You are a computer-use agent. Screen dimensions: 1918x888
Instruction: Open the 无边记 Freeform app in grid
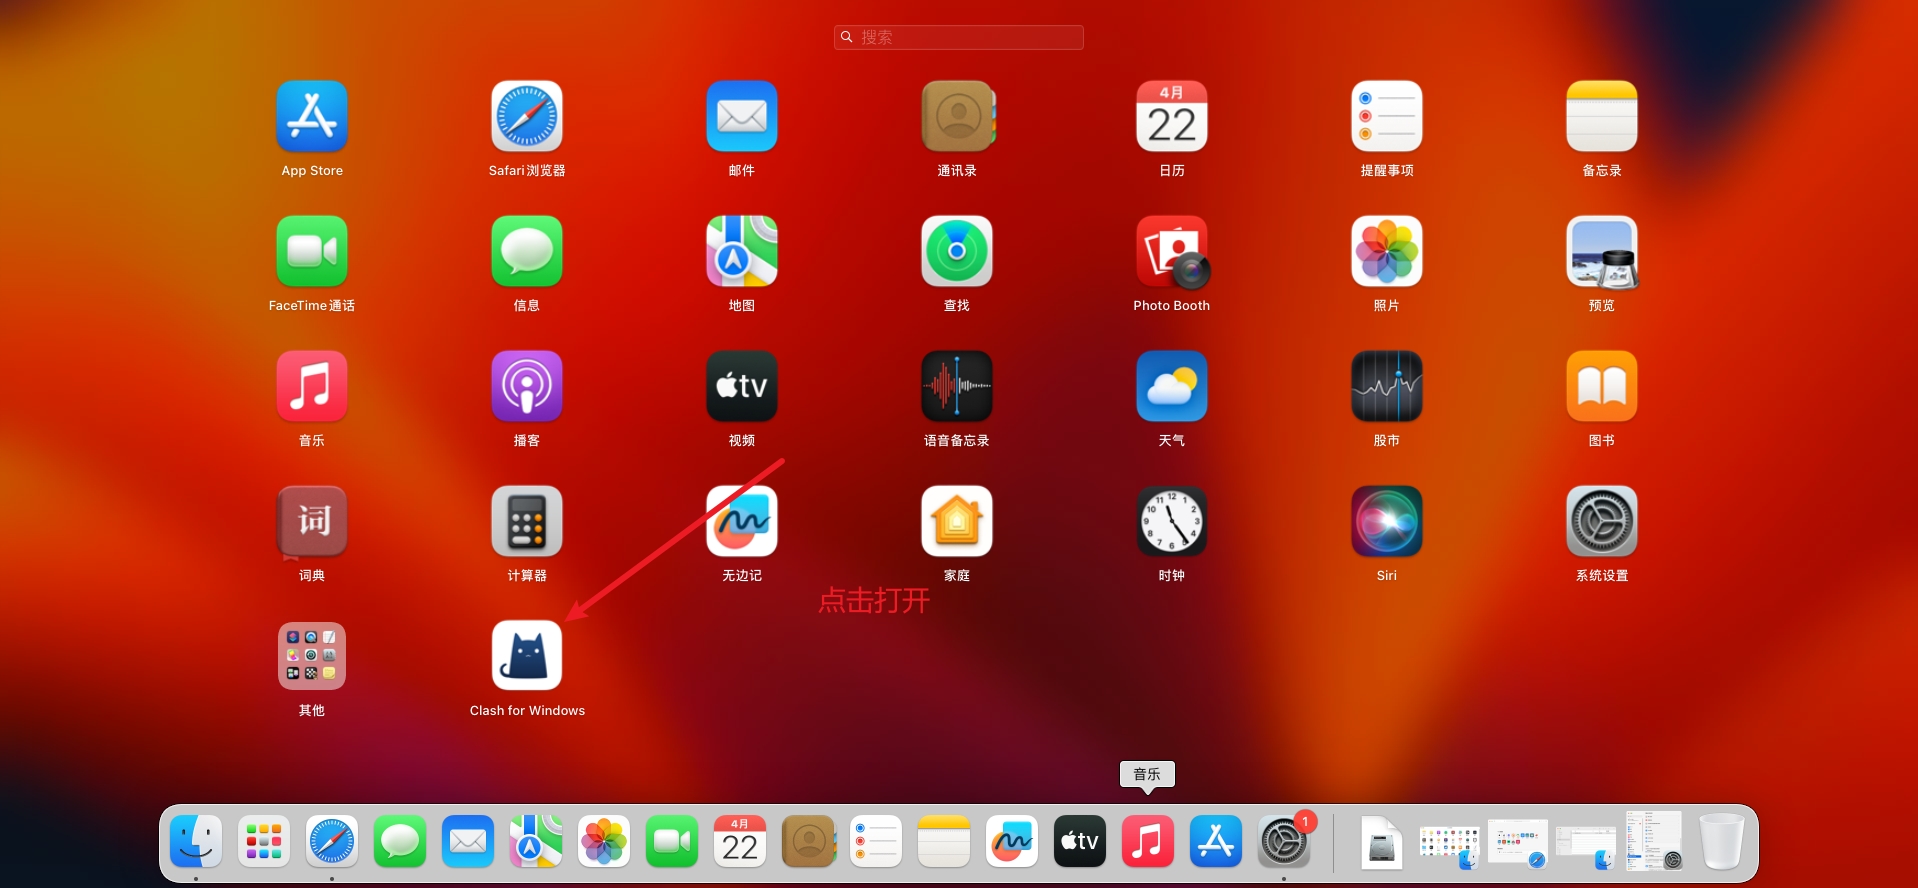click(x=741, y=522)
